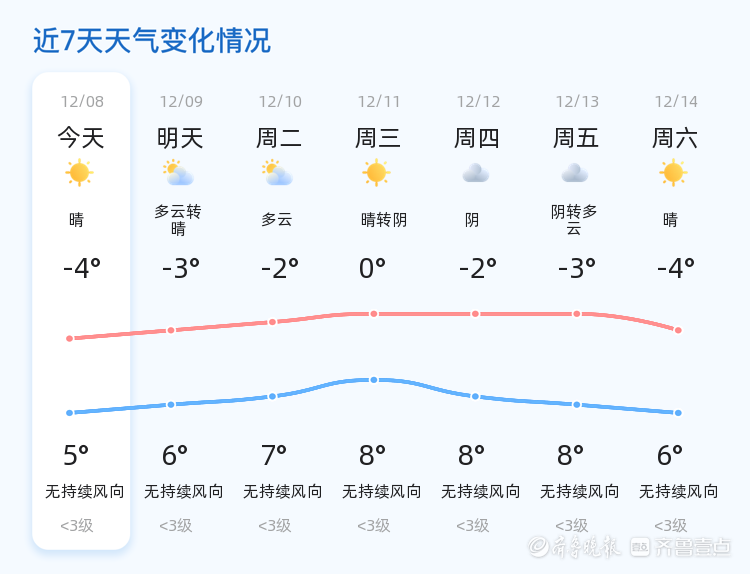Click the sun icon under 周三
750x574 pixels.
point(376,173)
